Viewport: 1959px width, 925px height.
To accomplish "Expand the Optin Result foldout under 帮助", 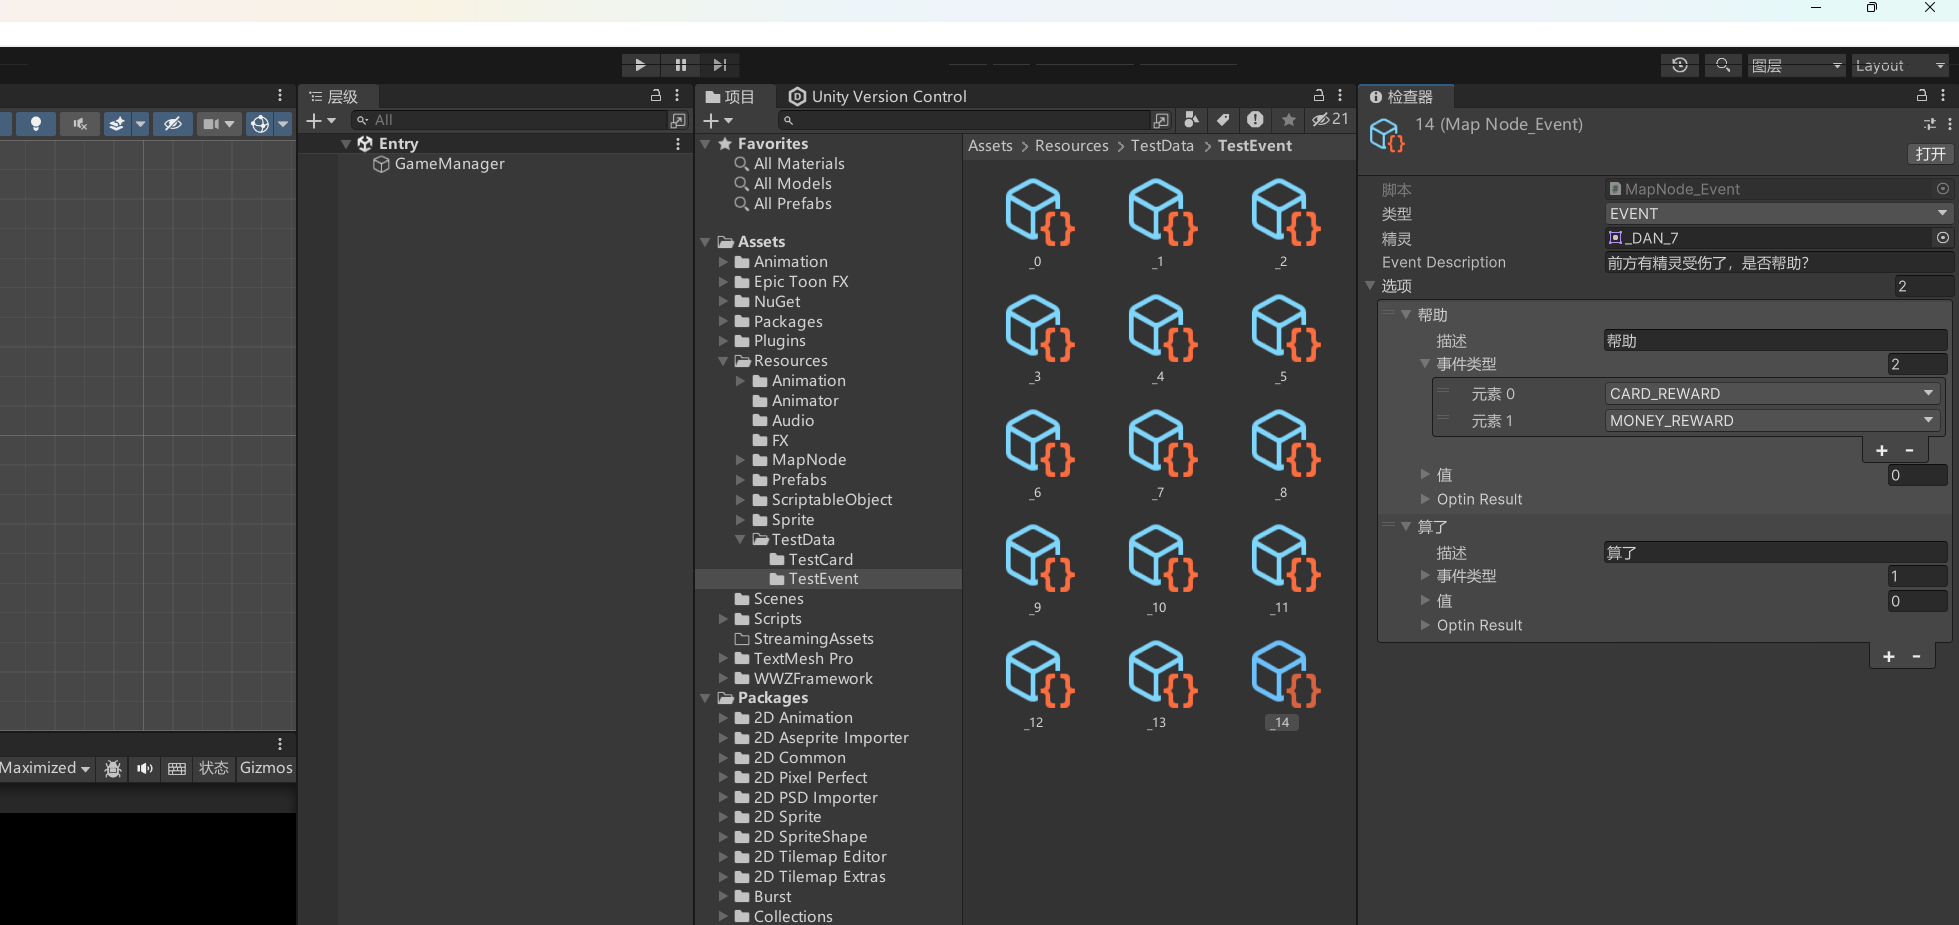I will tap(1425, 499).
